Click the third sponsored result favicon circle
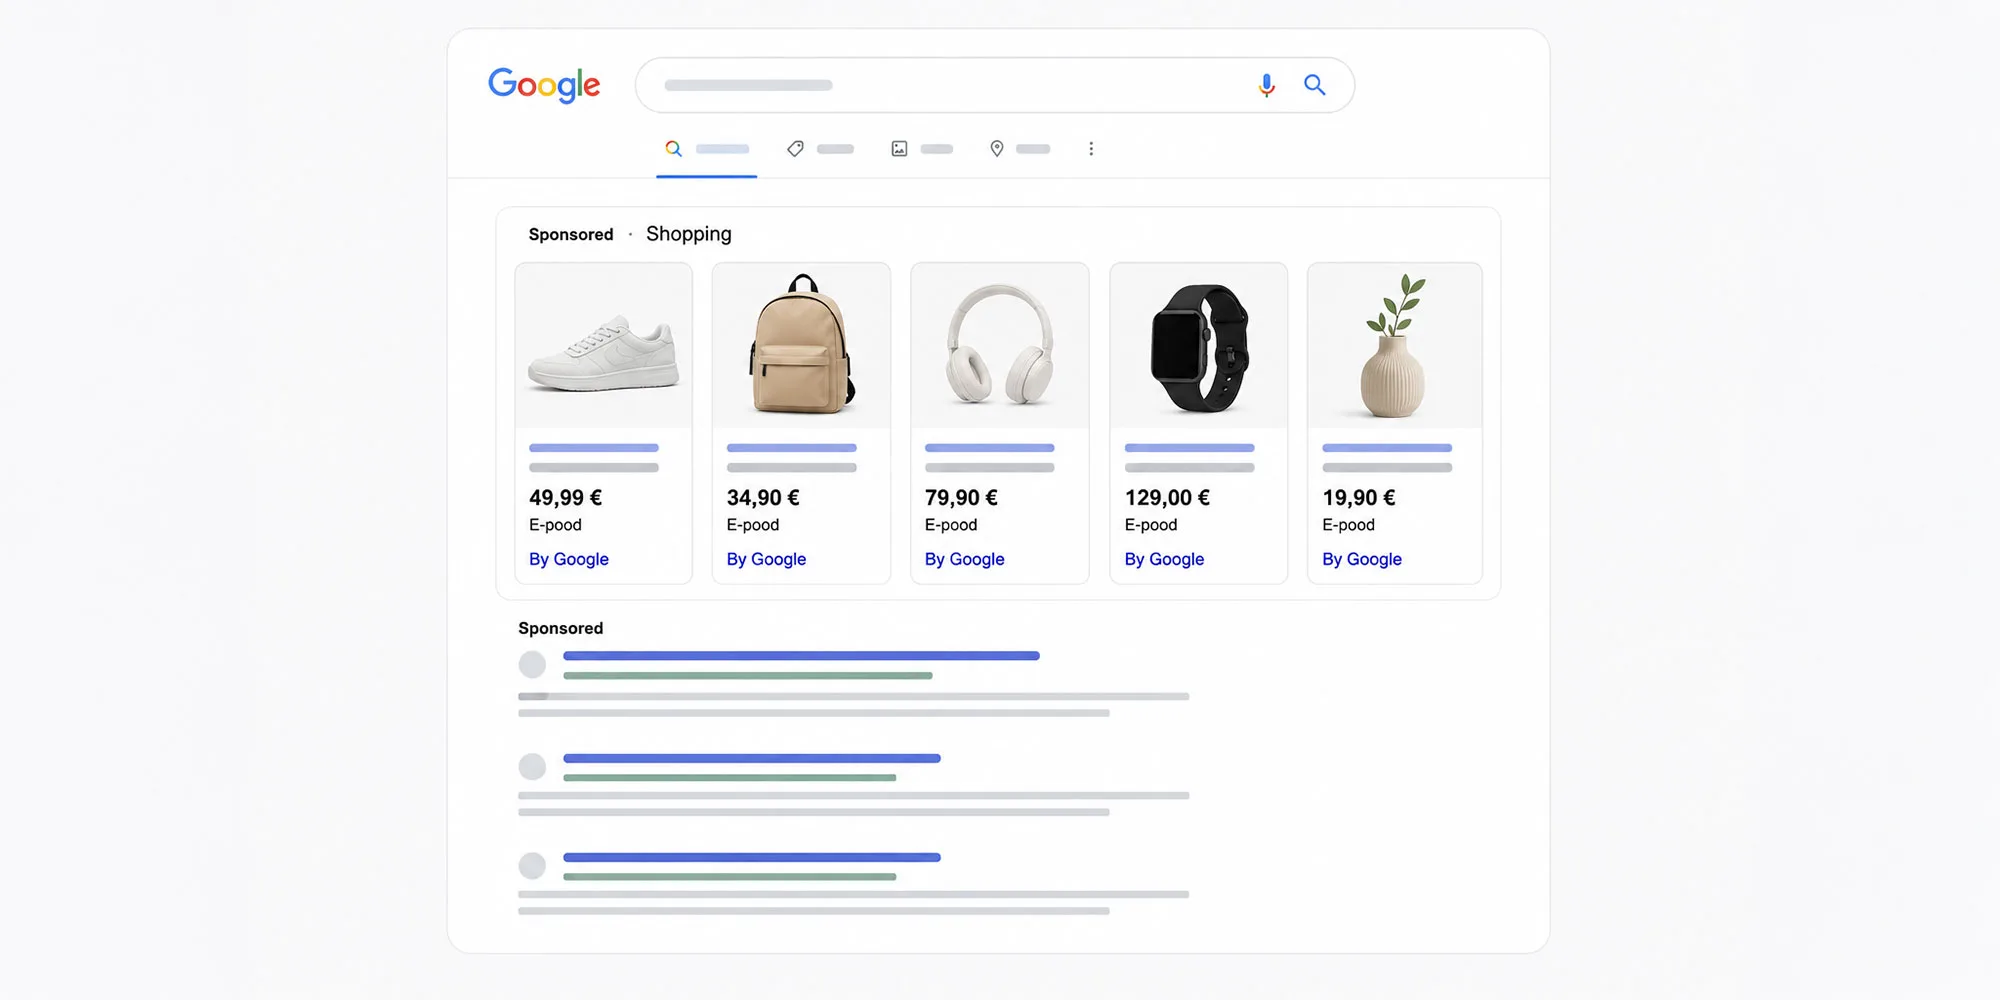The width and height of the screenshot is (2000, 1000). 532,865
